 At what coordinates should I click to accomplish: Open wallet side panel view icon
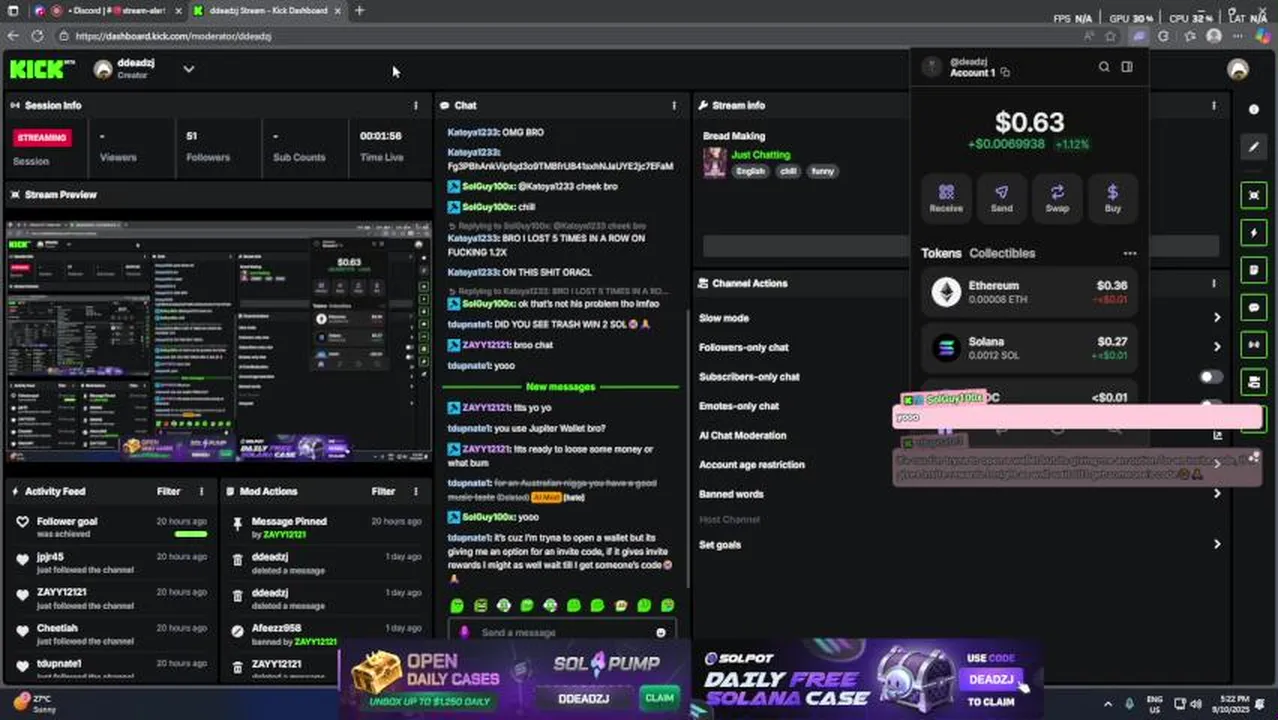[x=1127, y=67]
